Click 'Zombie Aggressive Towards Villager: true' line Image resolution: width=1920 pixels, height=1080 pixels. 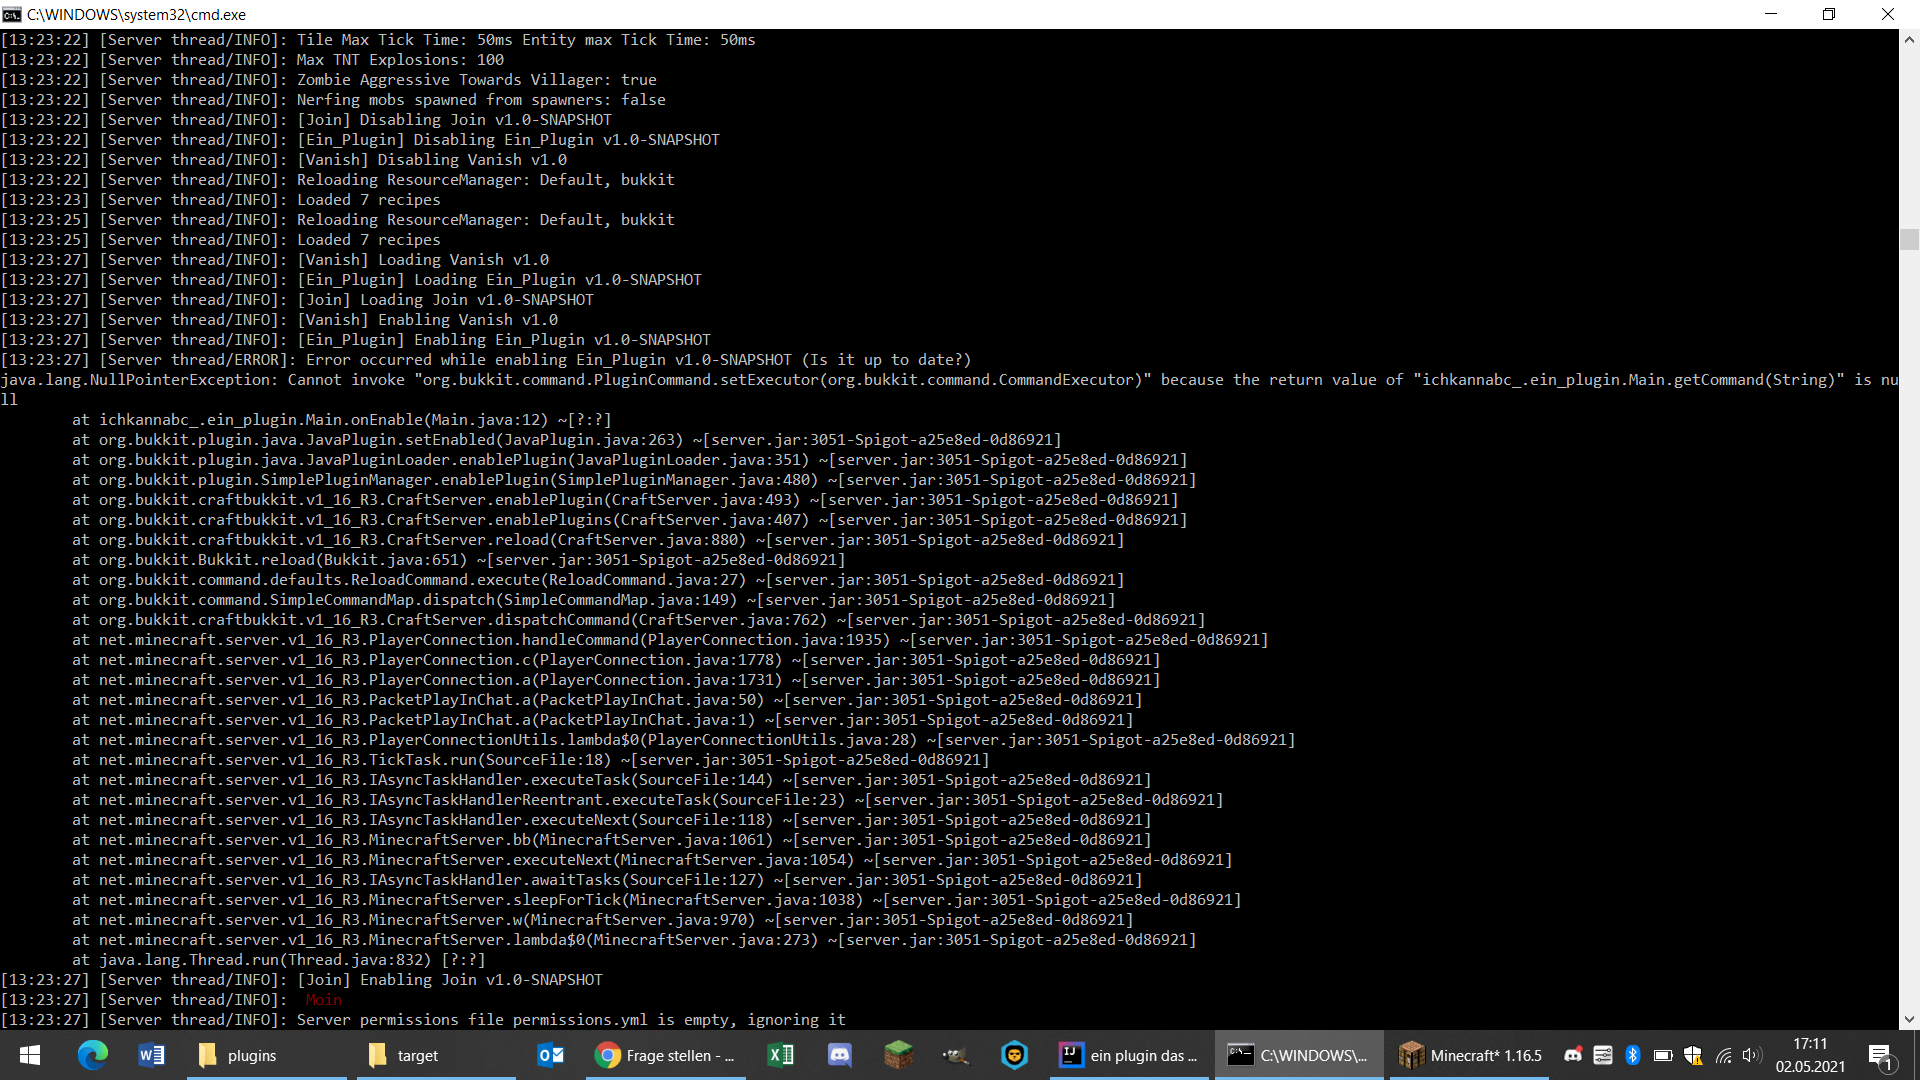328,80
